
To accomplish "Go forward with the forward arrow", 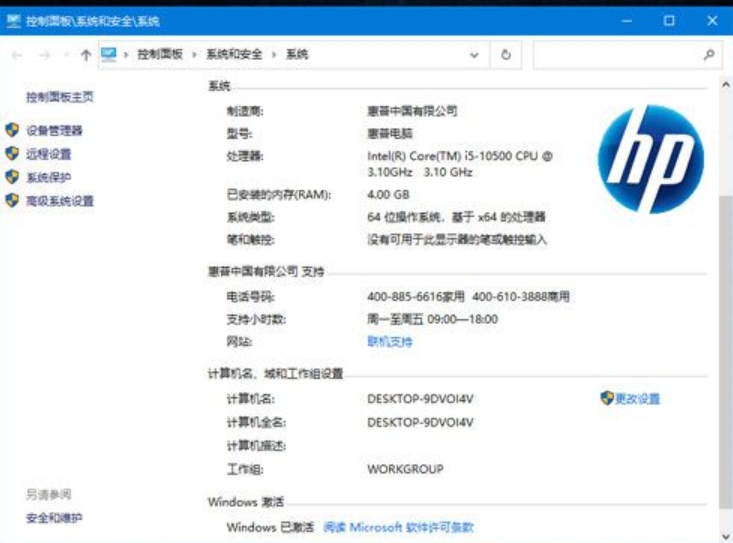I will coord(44,55).
